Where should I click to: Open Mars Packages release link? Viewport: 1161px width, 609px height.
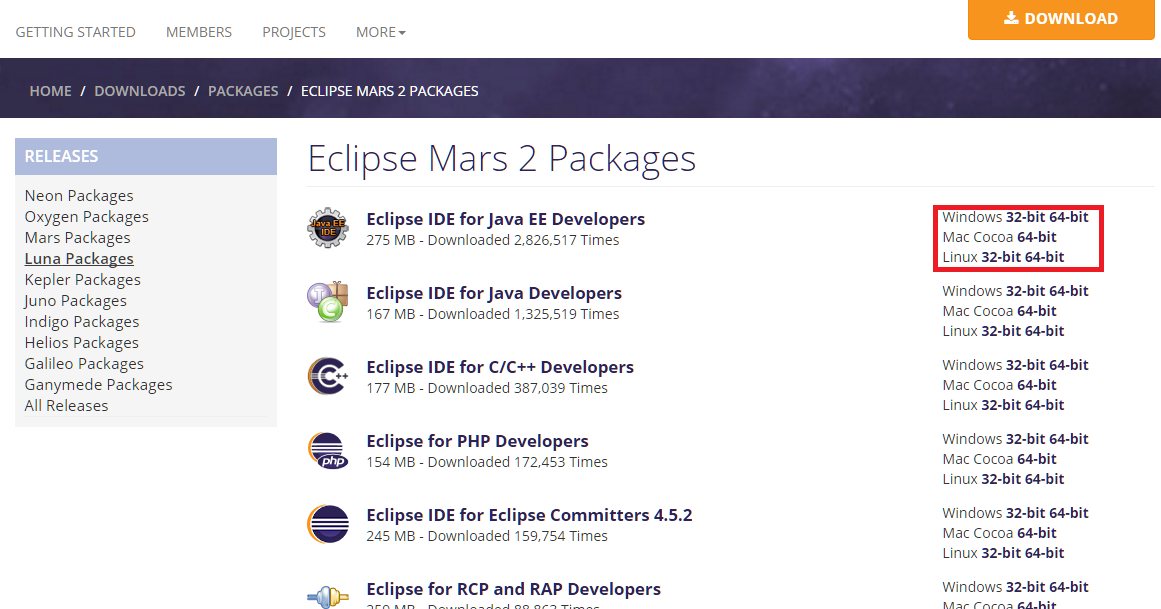78,238
